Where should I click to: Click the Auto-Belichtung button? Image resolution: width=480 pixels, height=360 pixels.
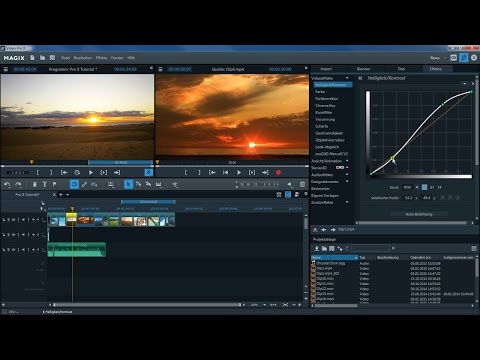[419, 214]
